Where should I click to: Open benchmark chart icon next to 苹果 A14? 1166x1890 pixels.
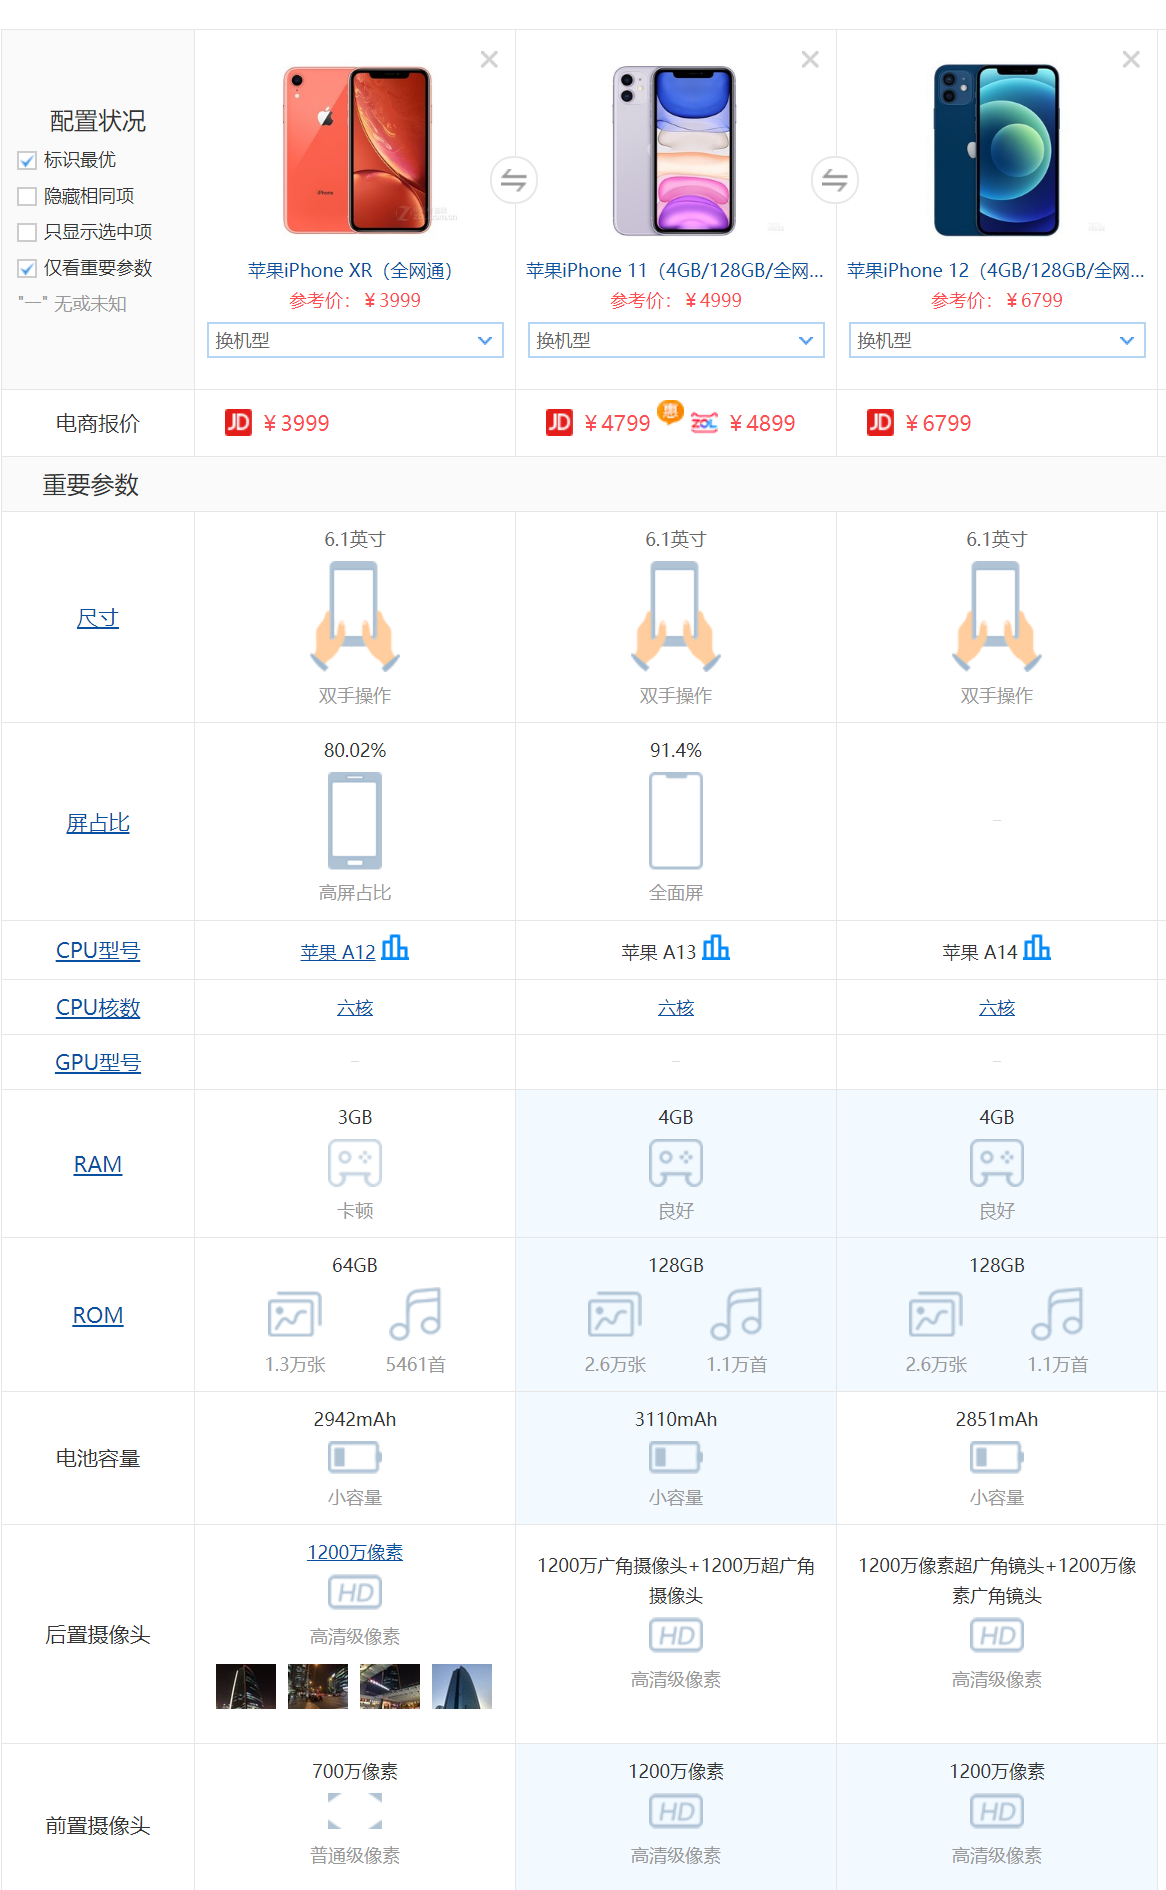[x=1037, y=947]
